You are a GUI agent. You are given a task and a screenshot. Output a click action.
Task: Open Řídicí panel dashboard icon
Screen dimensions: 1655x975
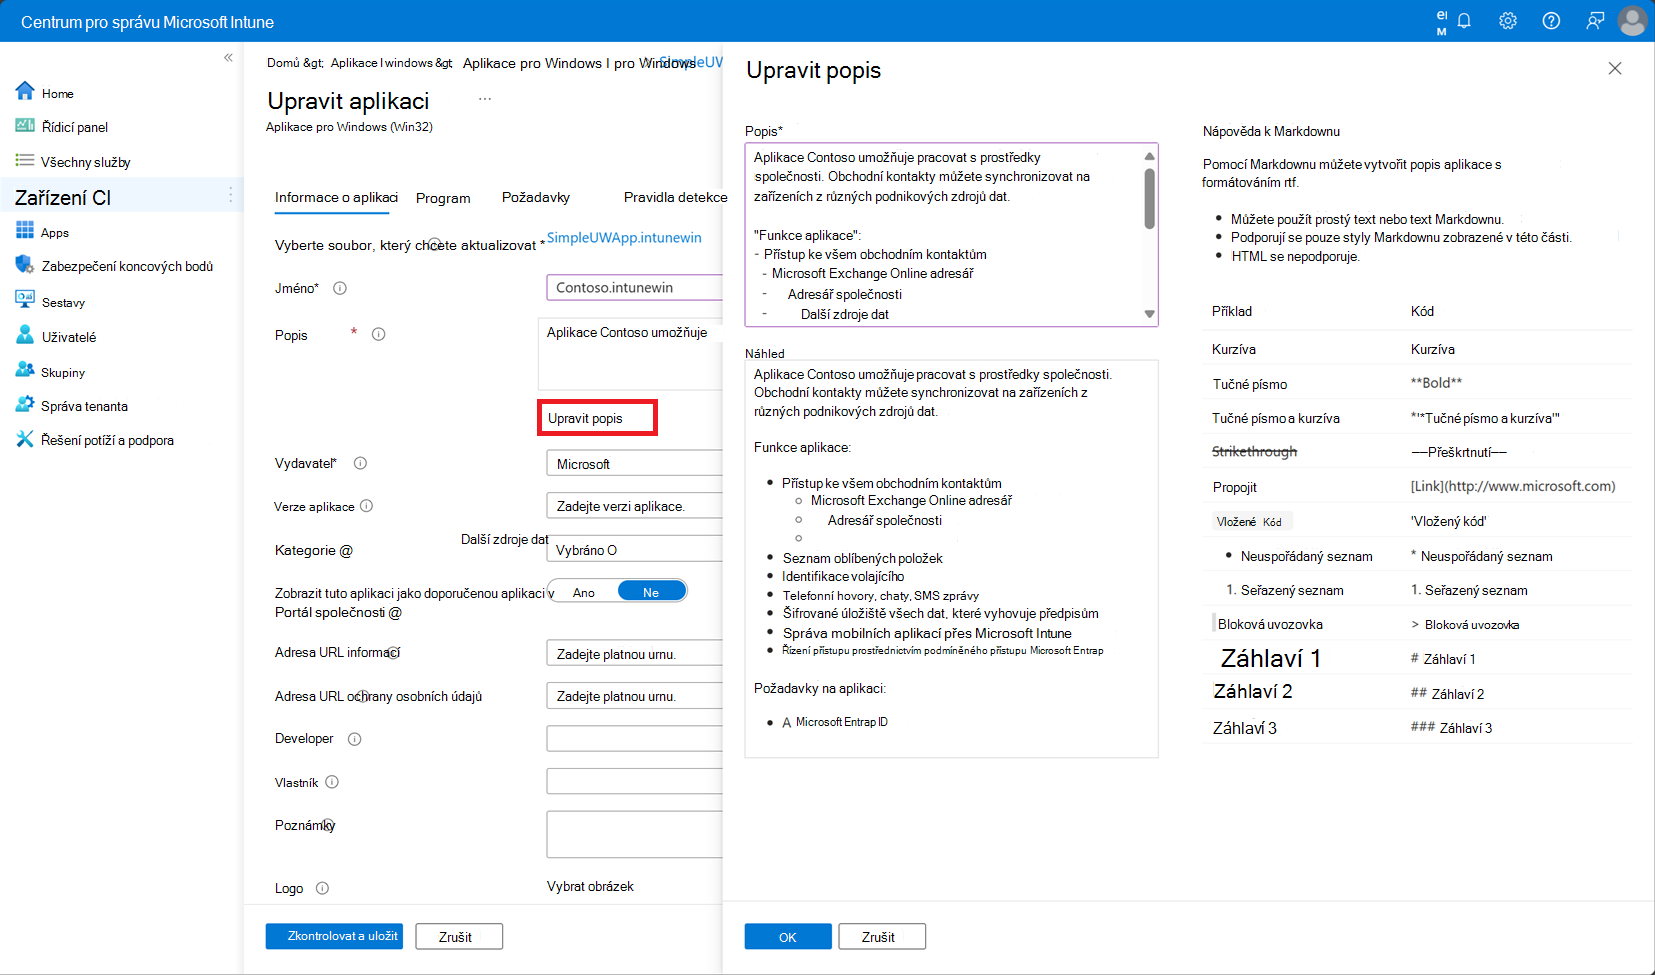[x=25, y=126]
